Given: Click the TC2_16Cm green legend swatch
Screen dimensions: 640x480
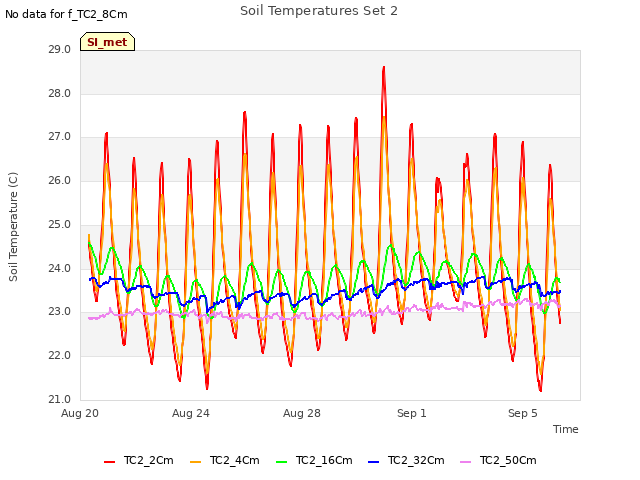Looking at the screenshot, I should [x=282, y=462].
